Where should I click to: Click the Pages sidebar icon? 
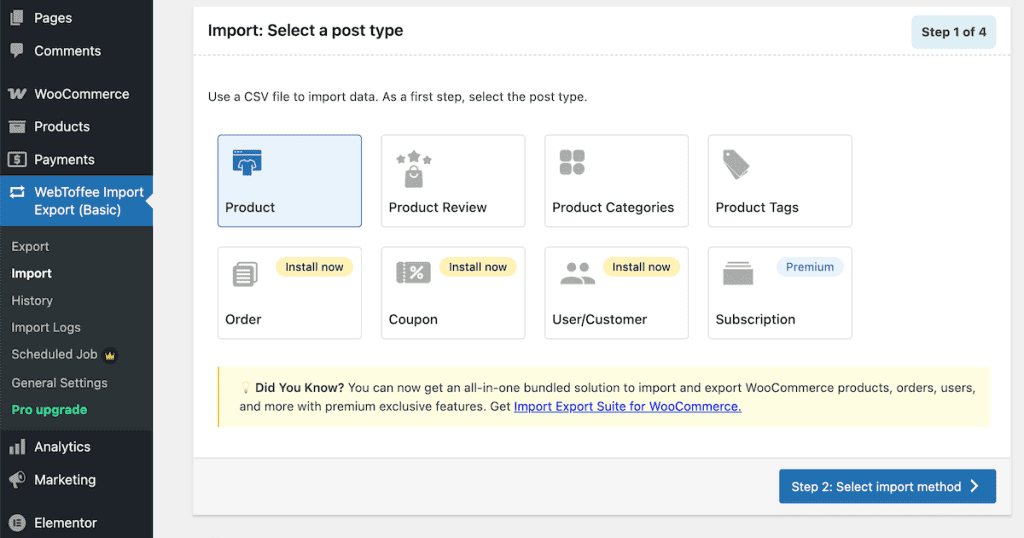coord(17,18)
